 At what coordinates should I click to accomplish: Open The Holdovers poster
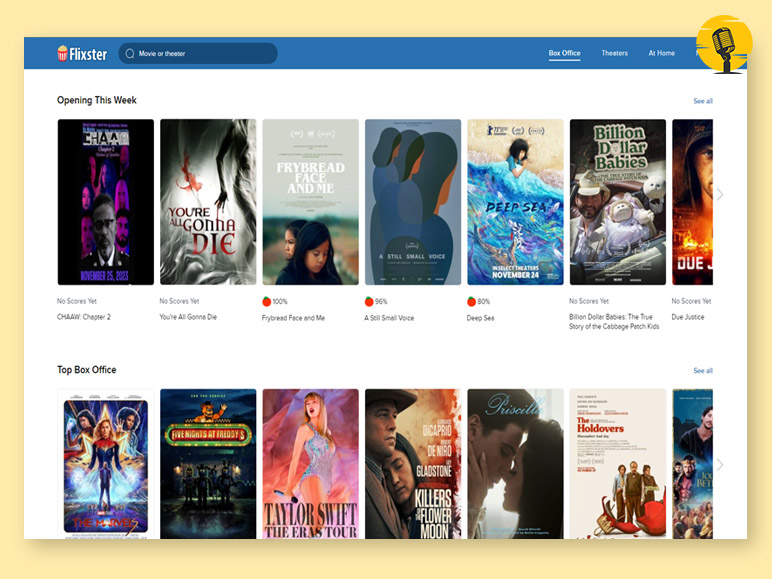pyautogui.click(x=618, y=464)
